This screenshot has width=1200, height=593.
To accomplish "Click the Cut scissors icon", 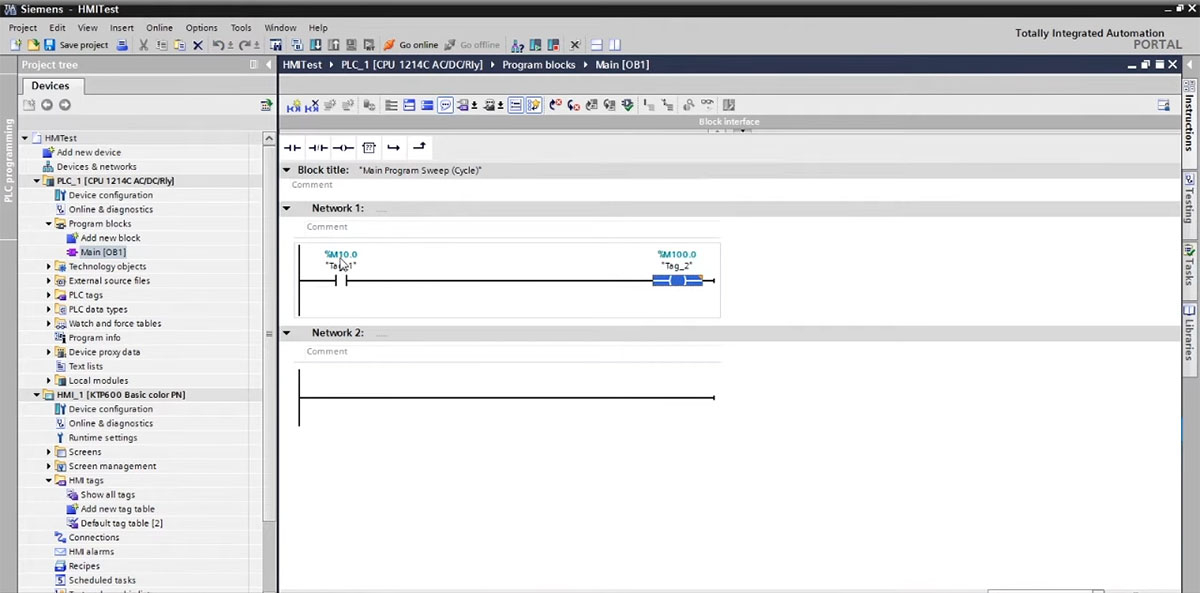I will (144, 45).
